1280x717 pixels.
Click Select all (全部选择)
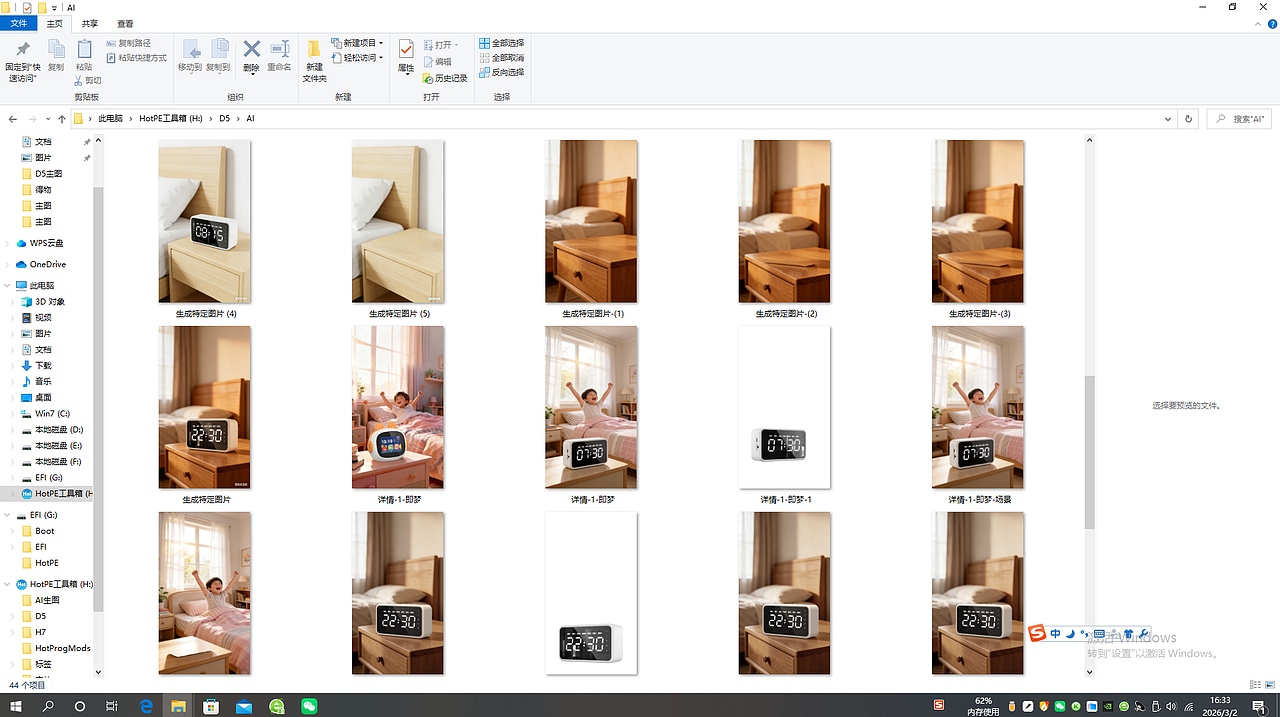(502, 43)
